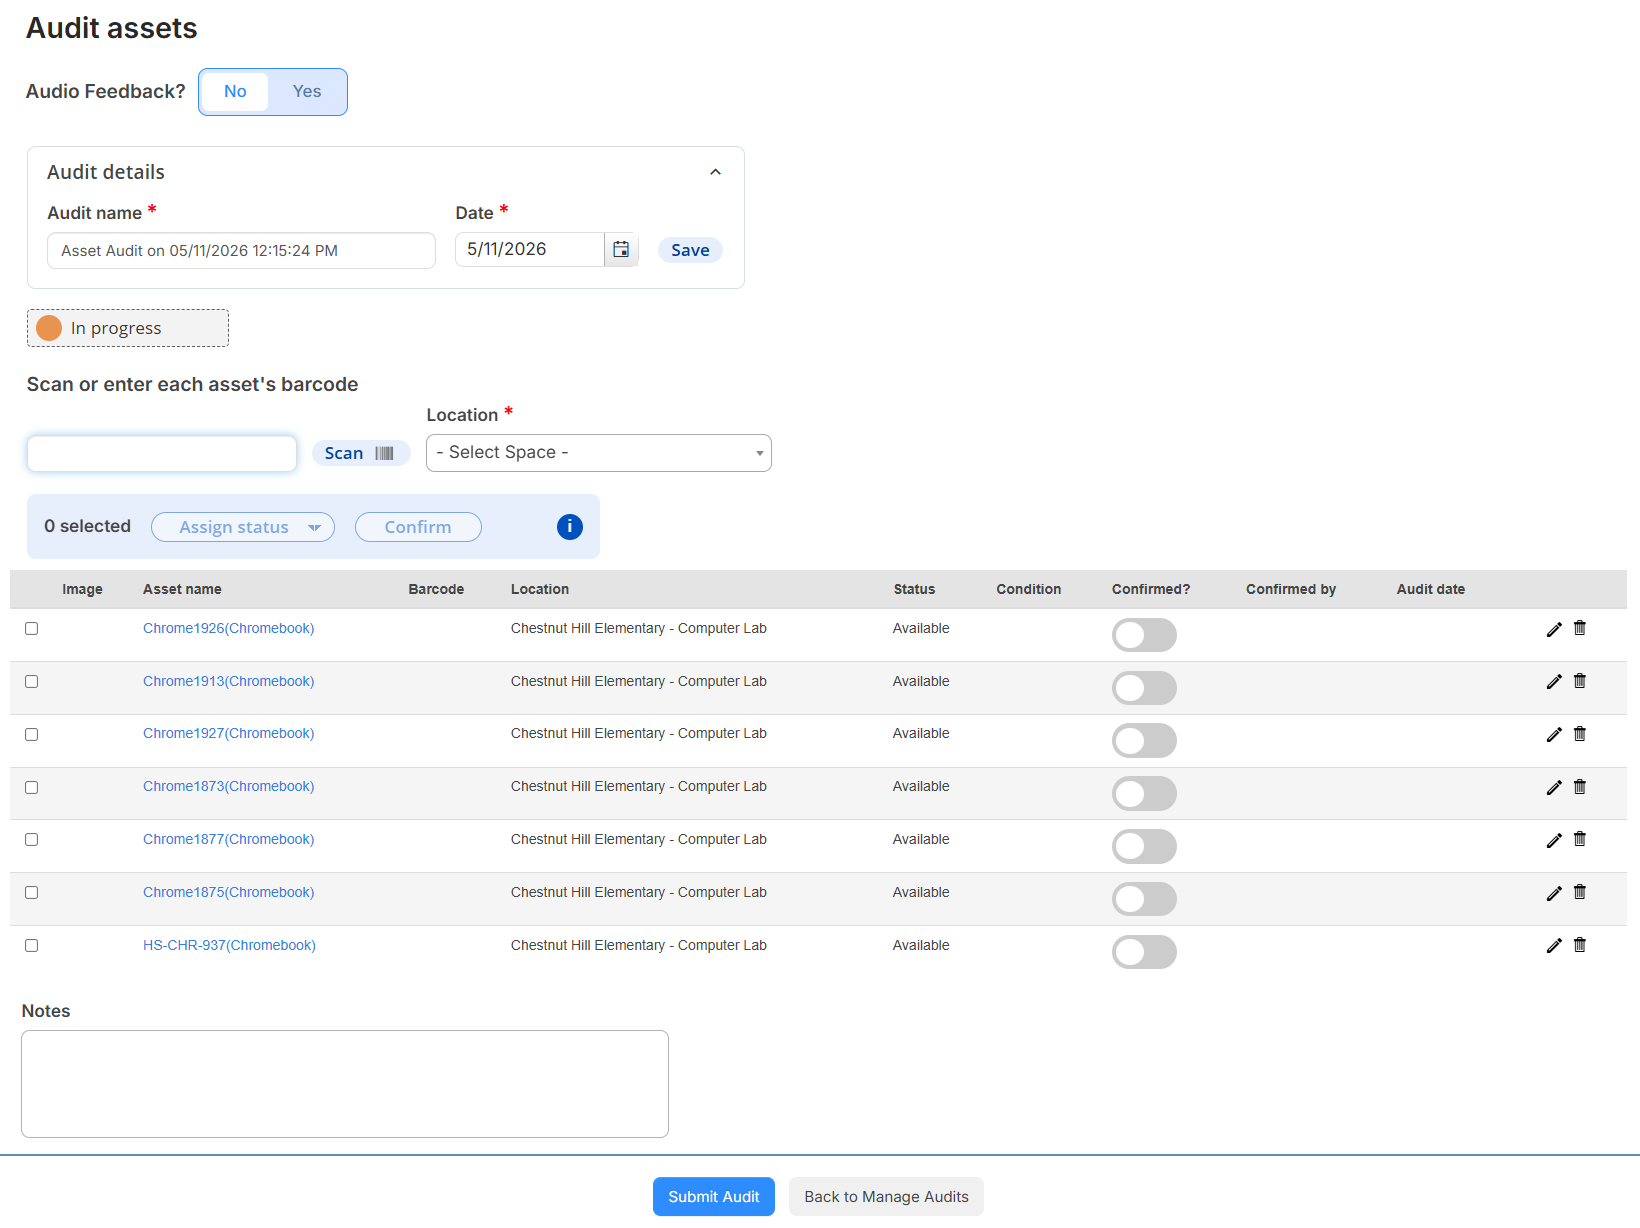Toggle Confirmed switch for Chrome1875
1640x1228 pixels.
click(1144, 899)
